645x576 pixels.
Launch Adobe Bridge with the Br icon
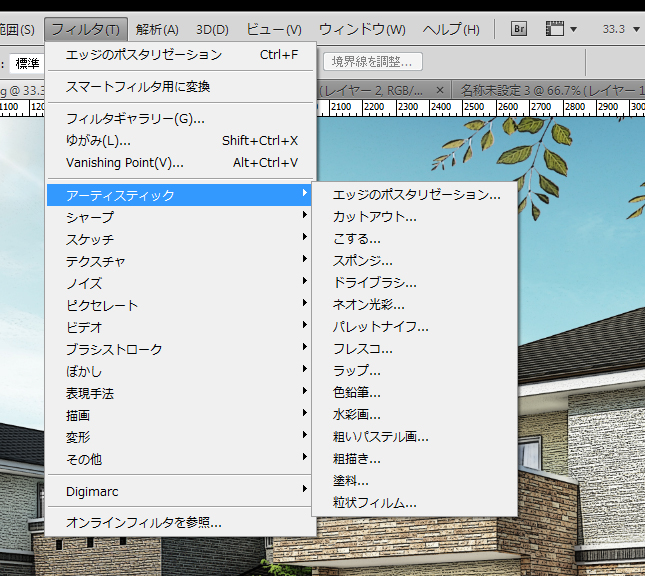(x=519, y=29)
